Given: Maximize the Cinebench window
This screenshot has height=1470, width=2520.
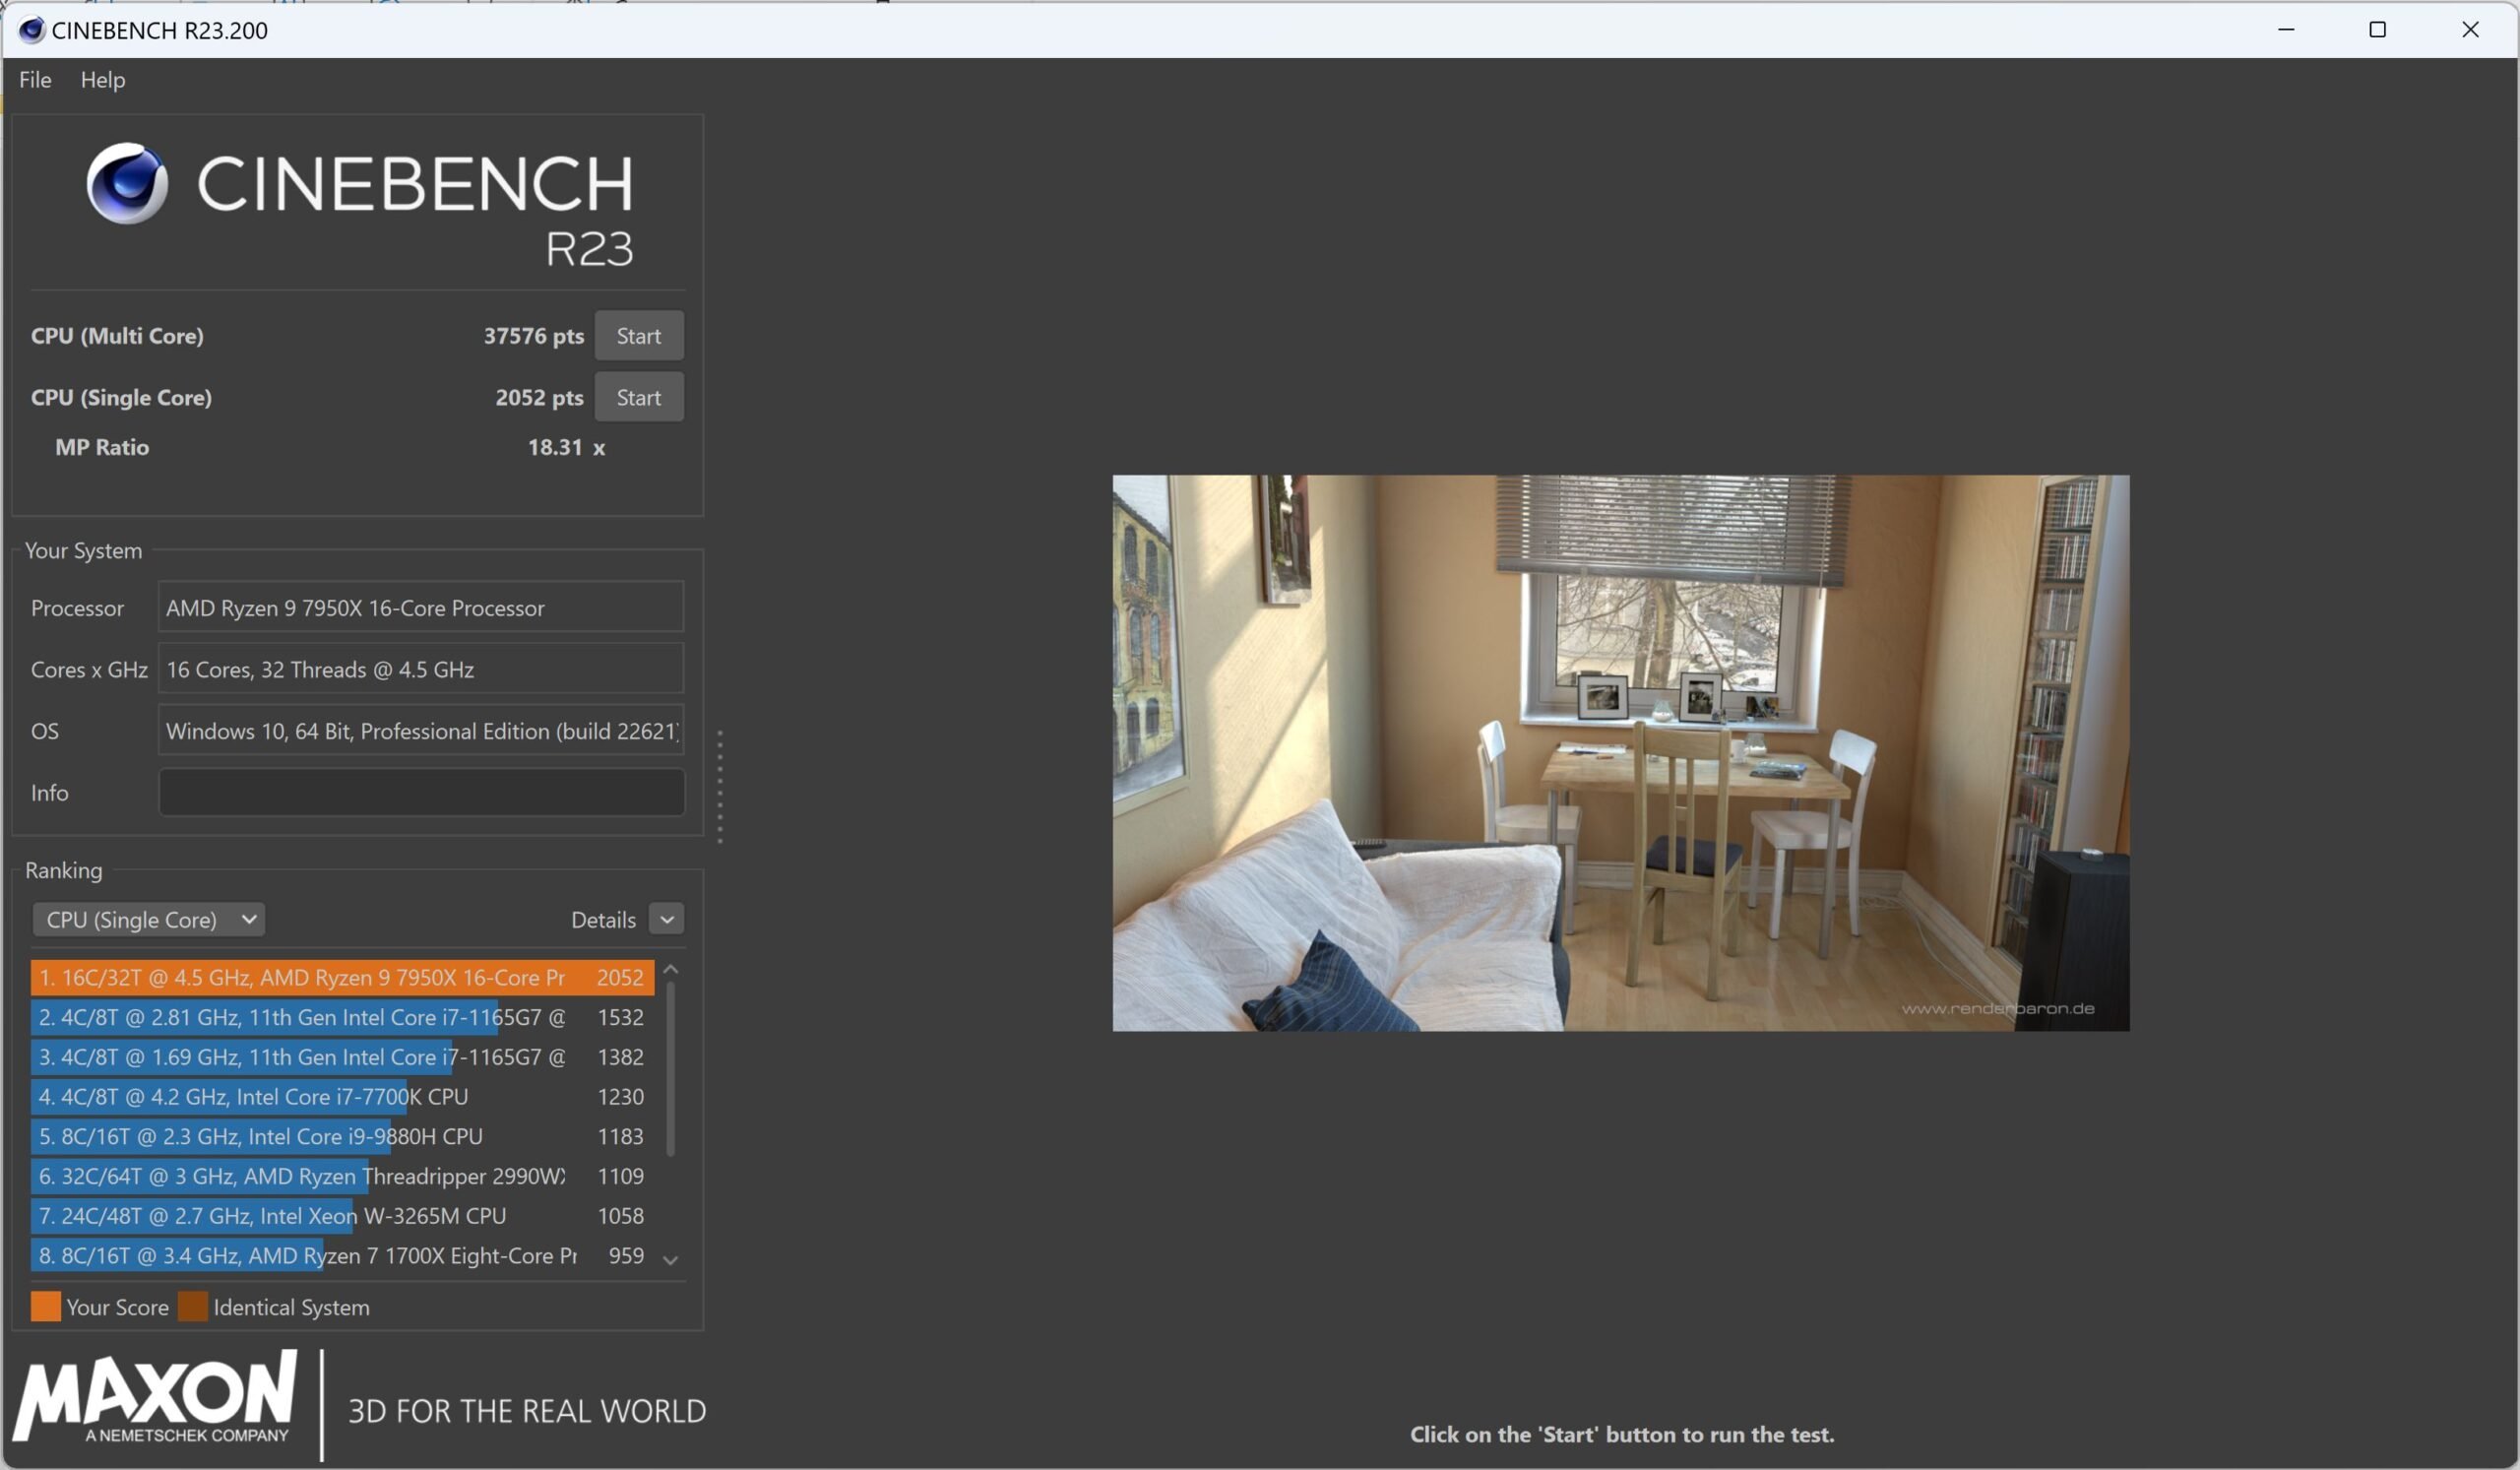Looking at the screenshot, I should click(2378, 30).
